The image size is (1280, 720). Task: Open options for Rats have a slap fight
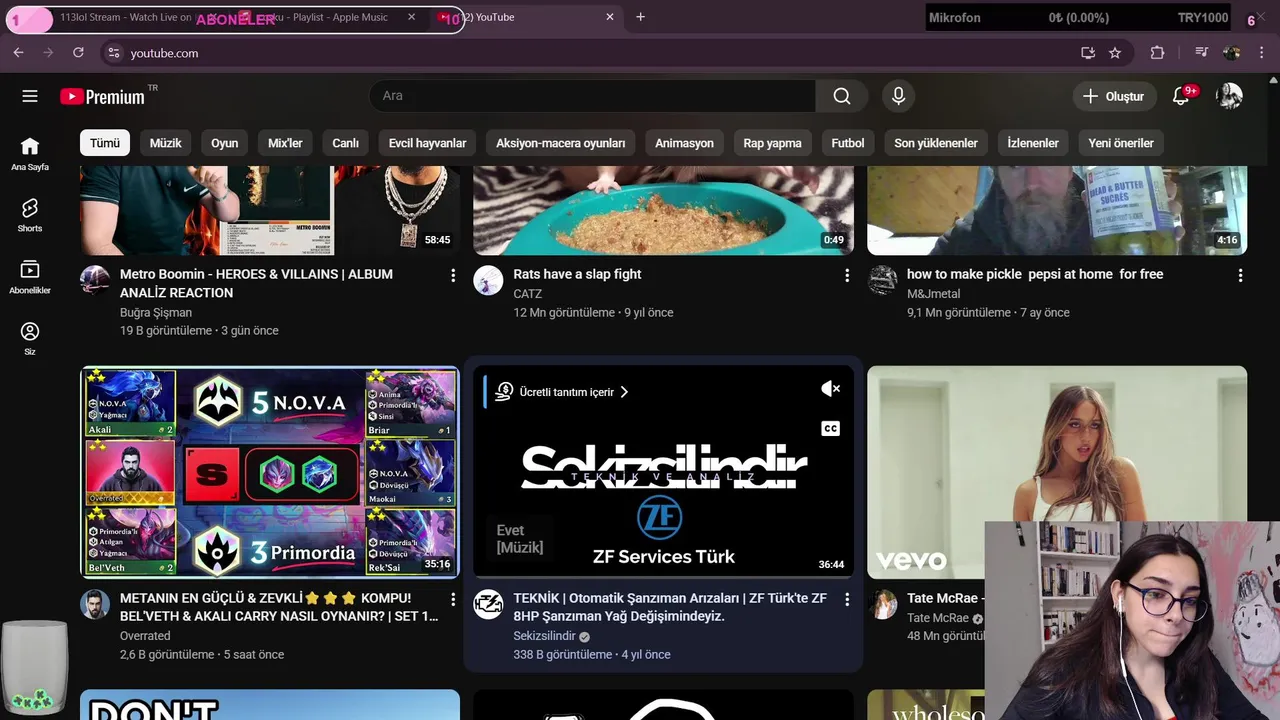click(847, 275)
